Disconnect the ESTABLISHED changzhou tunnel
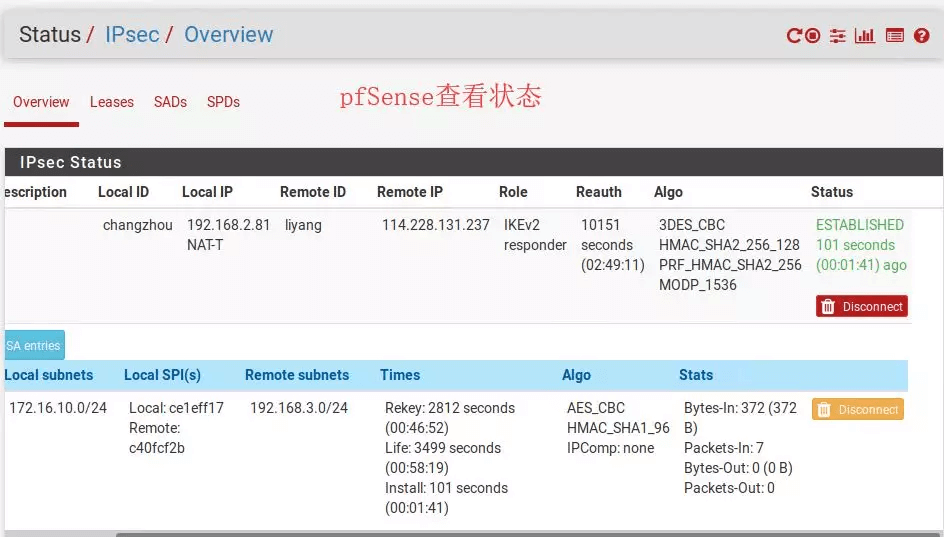The image size is (944, 537). (862, 306)
